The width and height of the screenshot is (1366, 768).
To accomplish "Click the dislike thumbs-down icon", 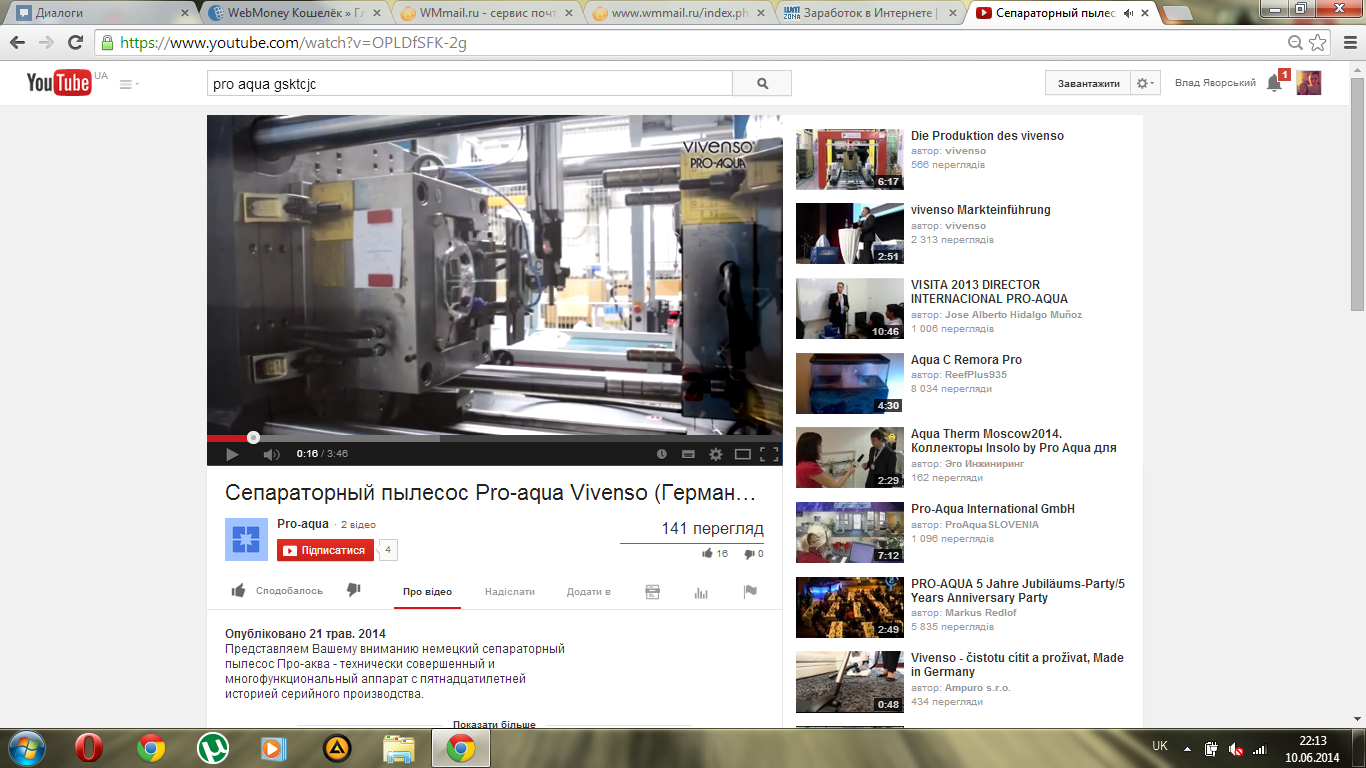I will 353,590.
